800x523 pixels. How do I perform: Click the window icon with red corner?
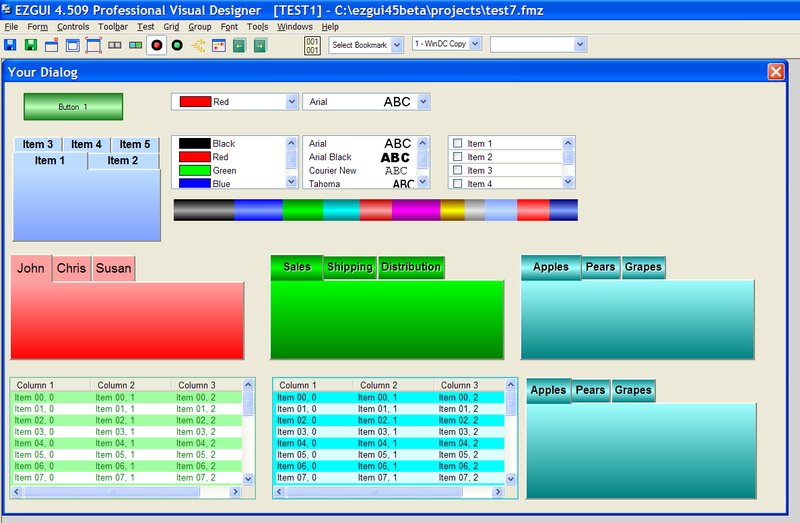click(52, 45)
